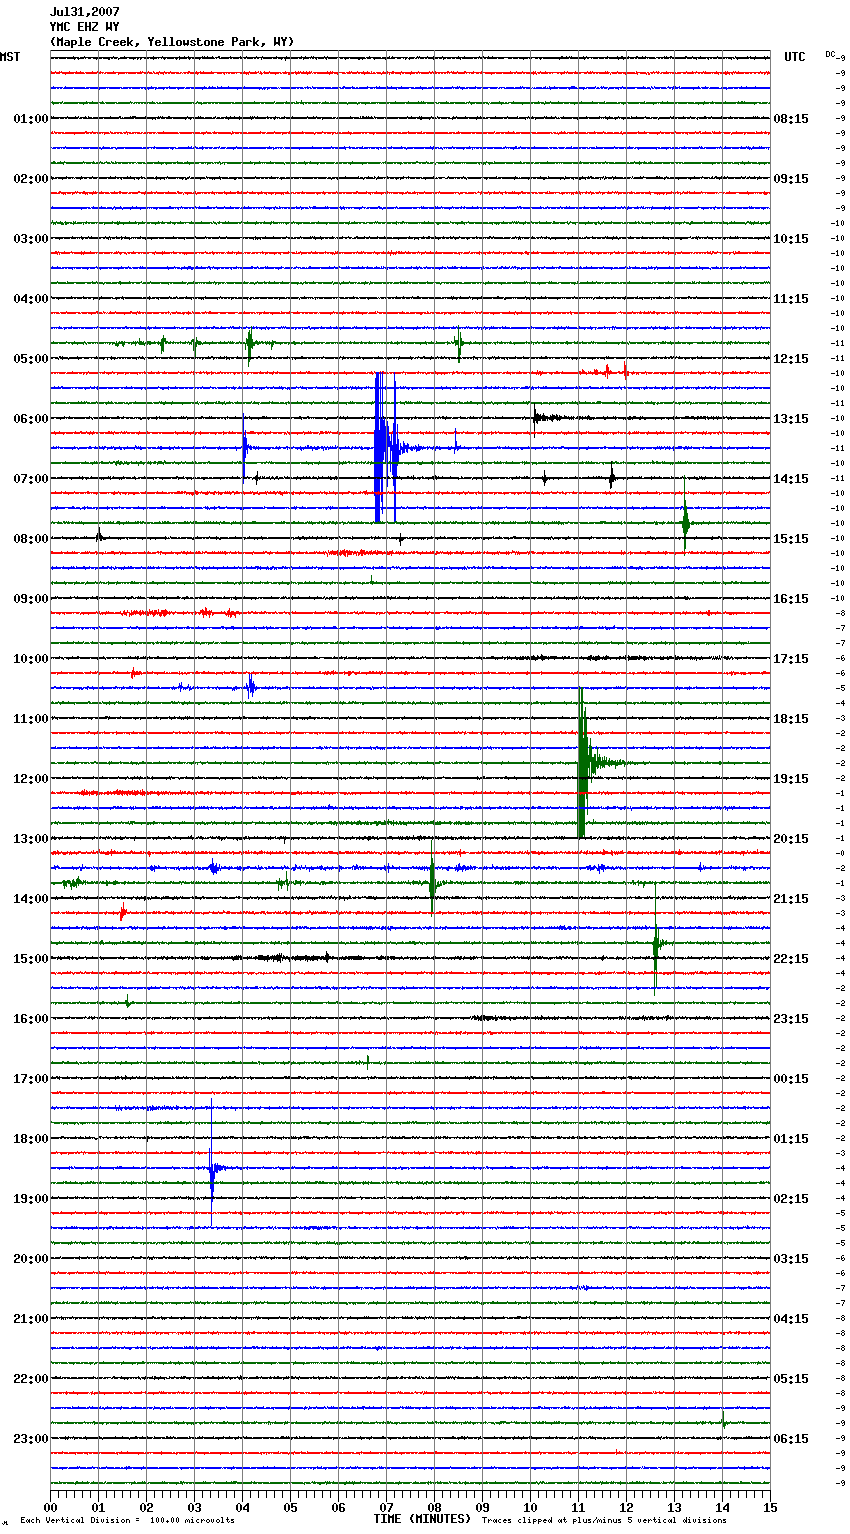The height and width of the screenshot is (1534, 850).
Task: Click minute tick label 00 on bottom axis
Action: pyautogui.click(x=50, y=1506)
